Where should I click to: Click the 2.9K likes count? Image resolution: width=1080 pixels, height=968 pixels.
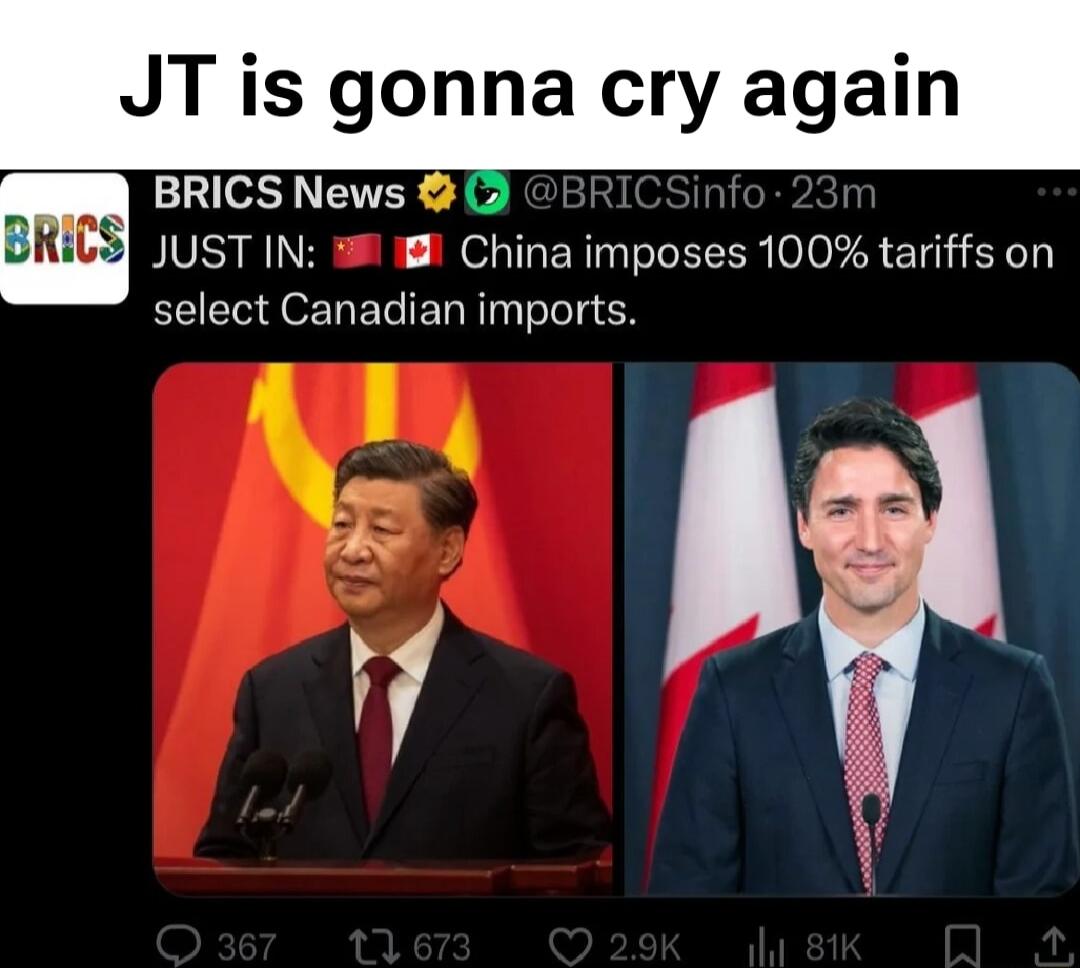click(645, 947)
